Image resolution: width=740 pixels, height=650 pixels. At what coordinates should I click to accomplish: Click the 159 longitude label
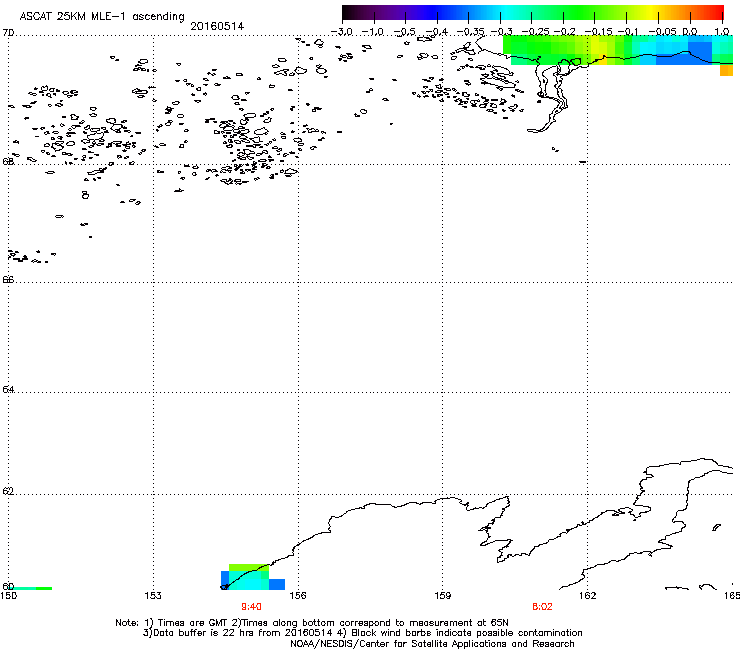[443, 596]
